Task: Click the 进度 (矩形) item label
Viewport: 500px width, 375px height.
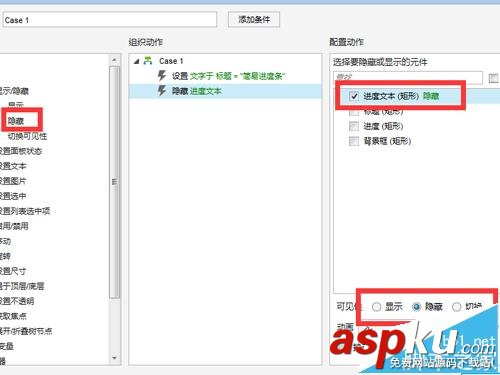Action: point(383,126)
